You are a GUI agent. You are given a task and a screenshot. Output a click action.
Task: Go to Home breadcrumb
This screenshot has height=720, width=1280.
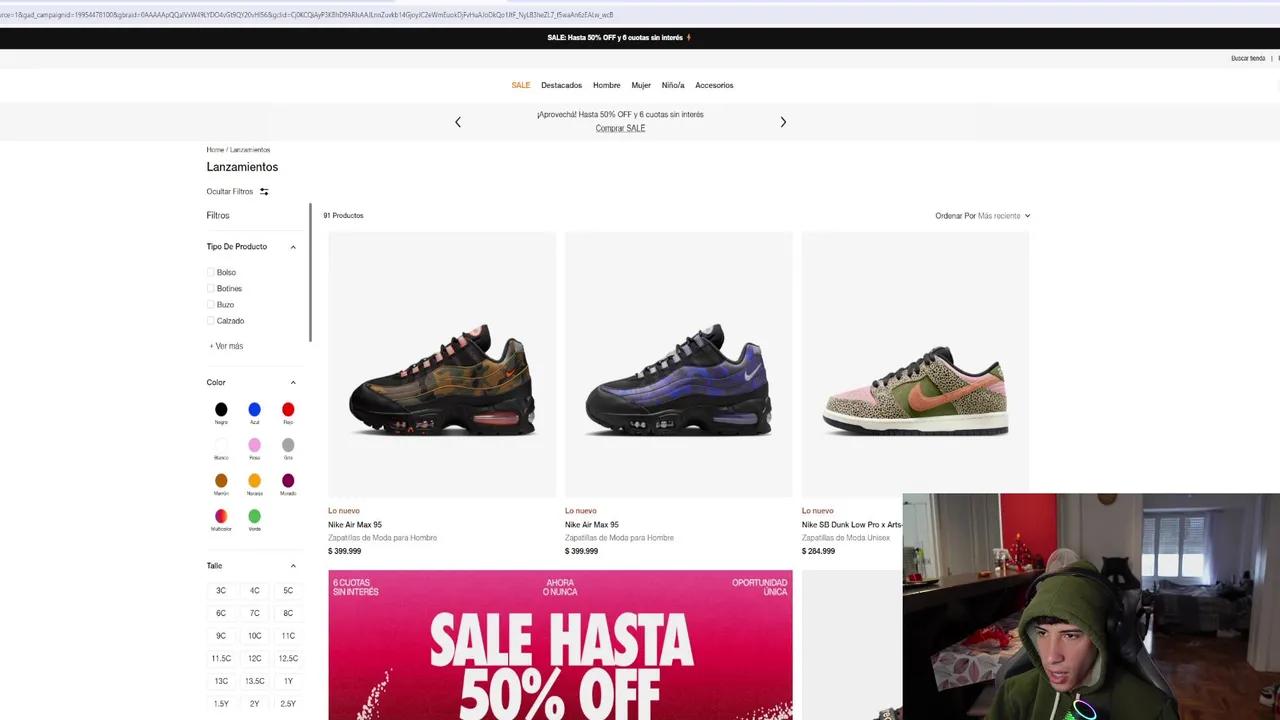click(215, 150)
